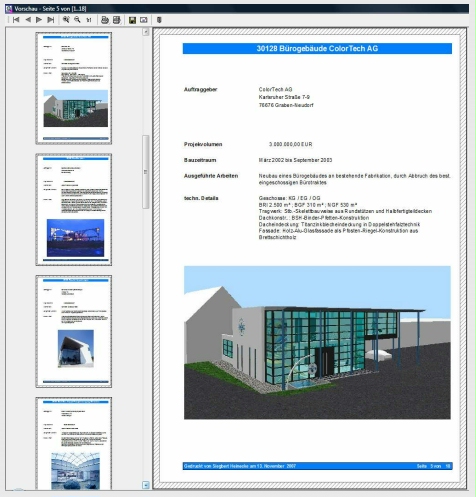Click the 'Bauzeitraum' label
Screen dimensions: 476x497
click(x=200, y=160)
